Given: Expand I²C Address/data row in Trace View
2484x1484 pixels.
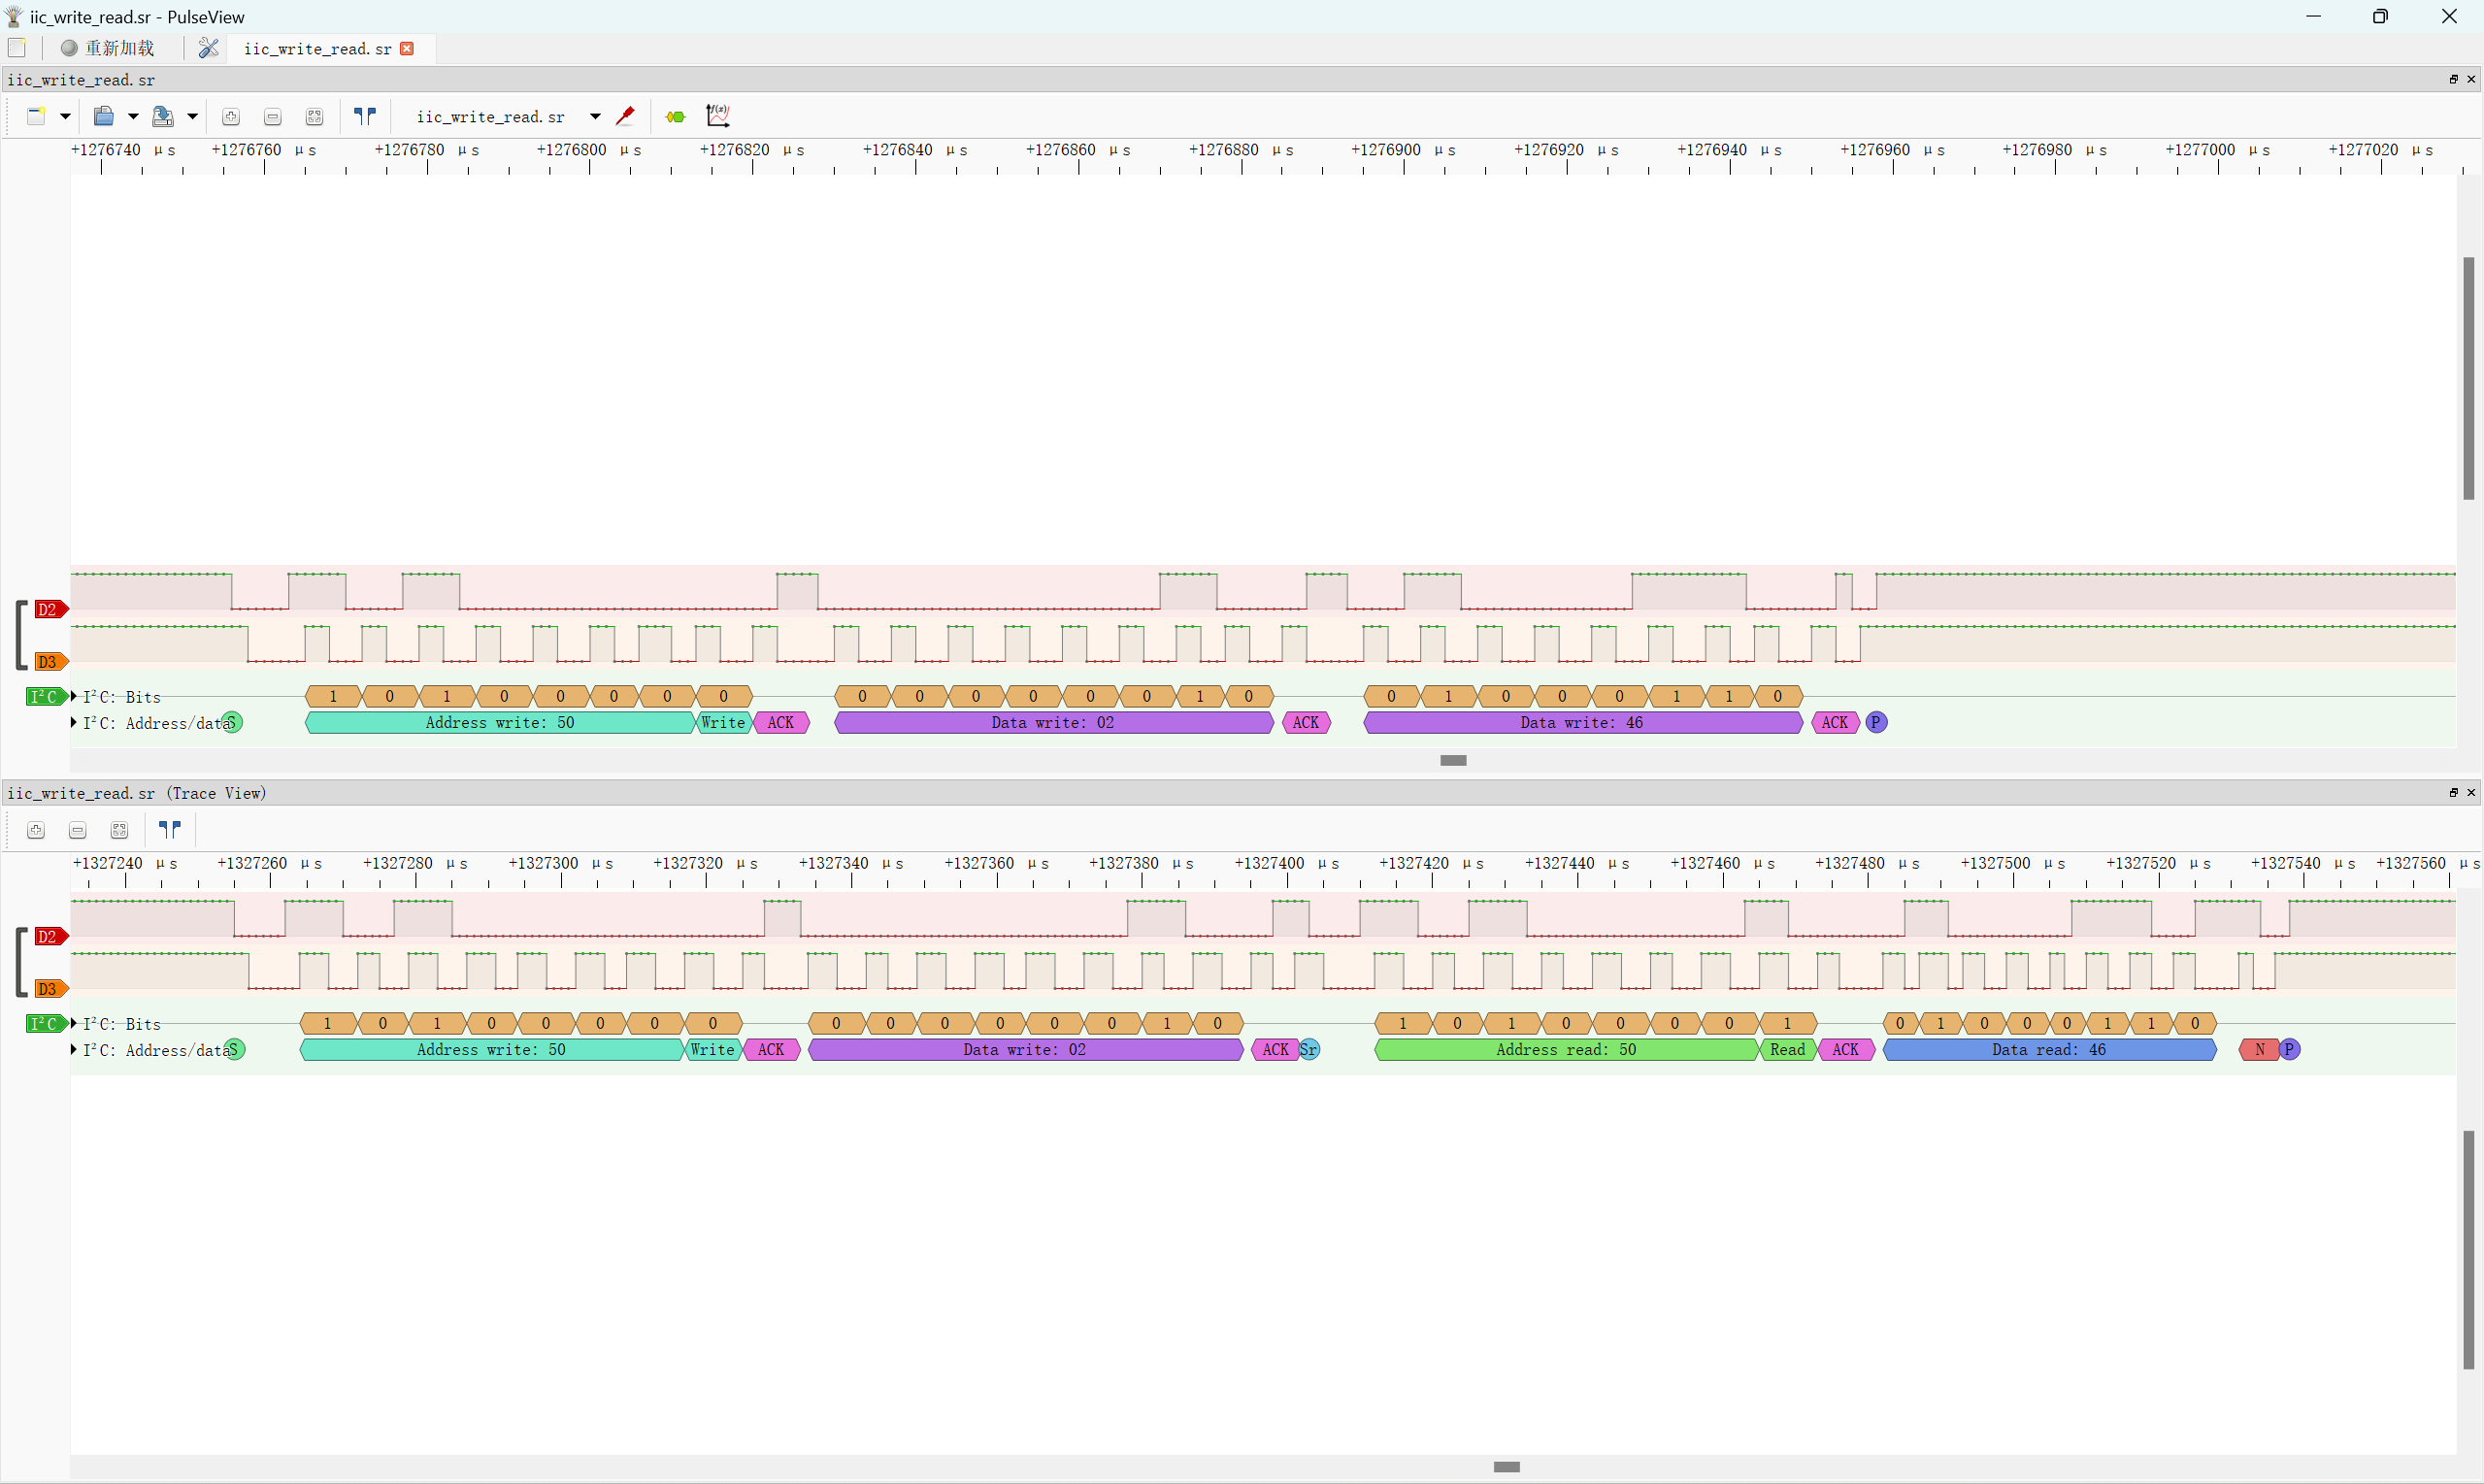Looking at the screenshot, I should click(74, 1049).
